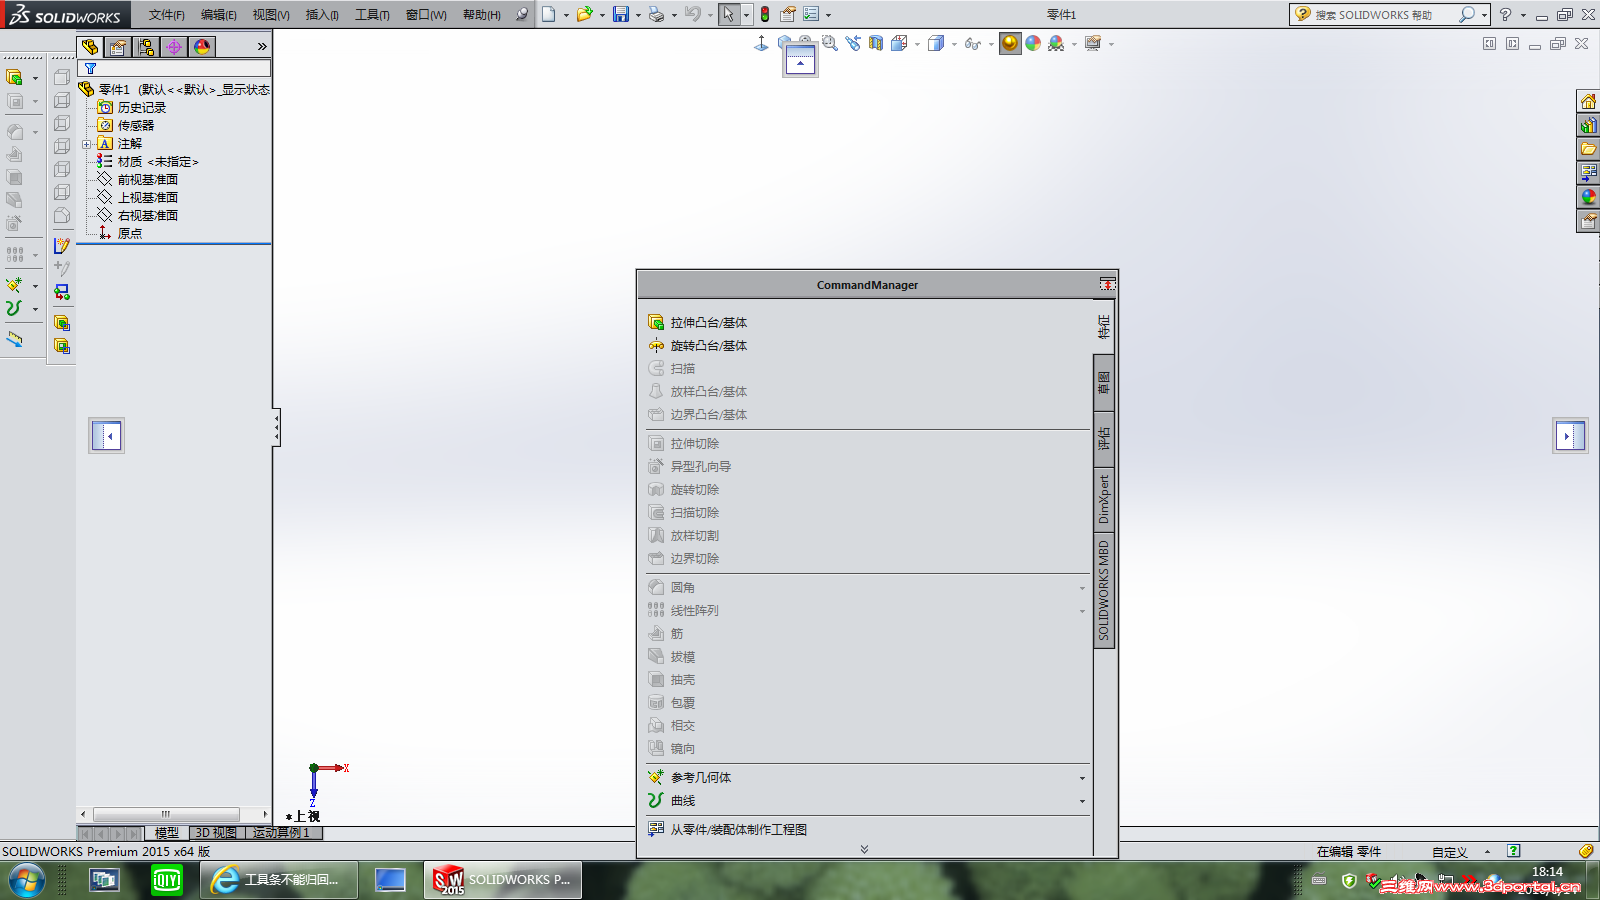Click the Section View icon
The image size is (1600, 900).
pyautogui.click(x=876, y=43)
